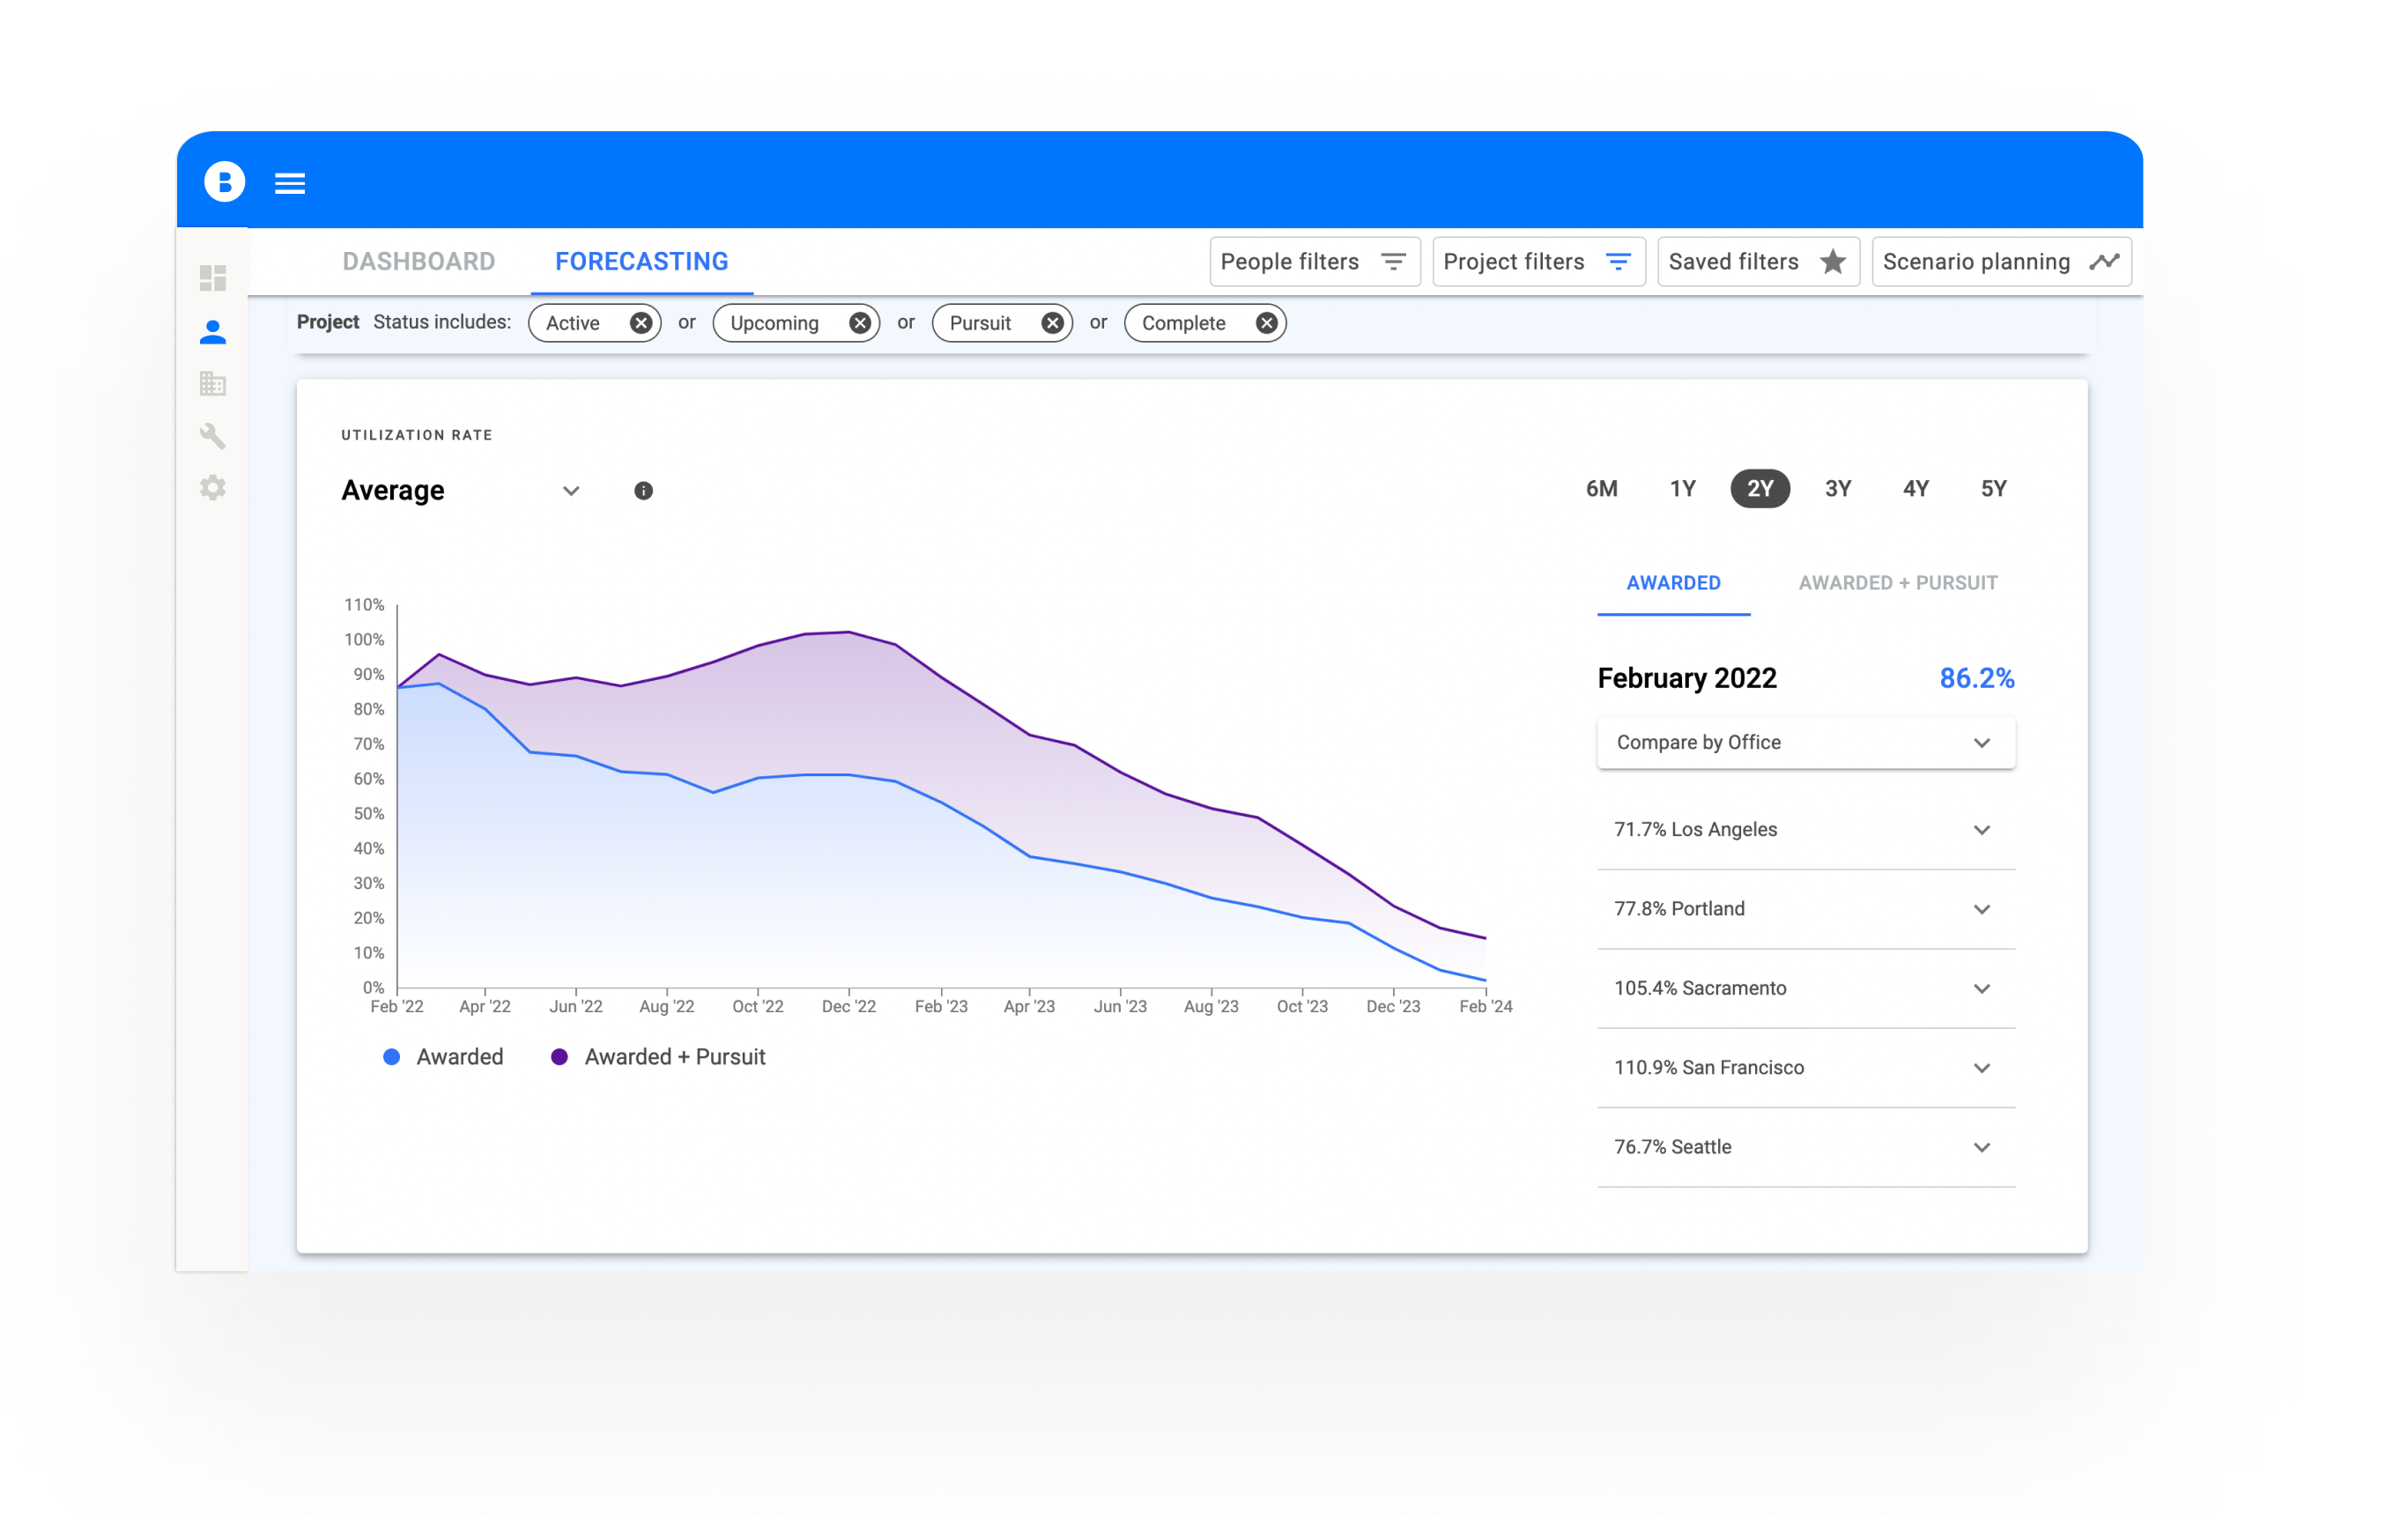Open the building projects sidebar icon

pyautogui.click(x=213, y=384)
